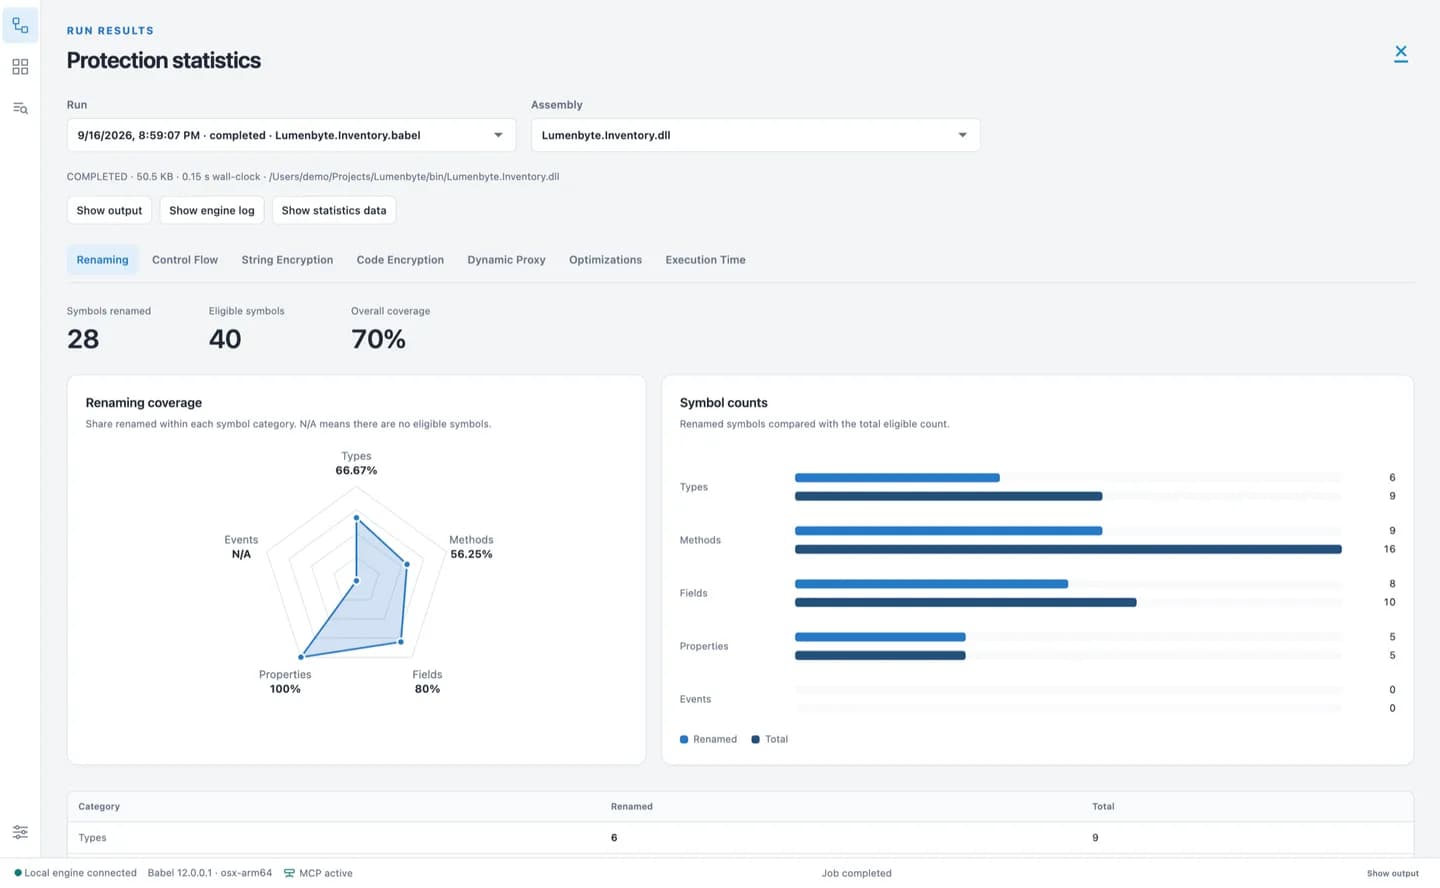Click Show statistics data button

(334, 210)
